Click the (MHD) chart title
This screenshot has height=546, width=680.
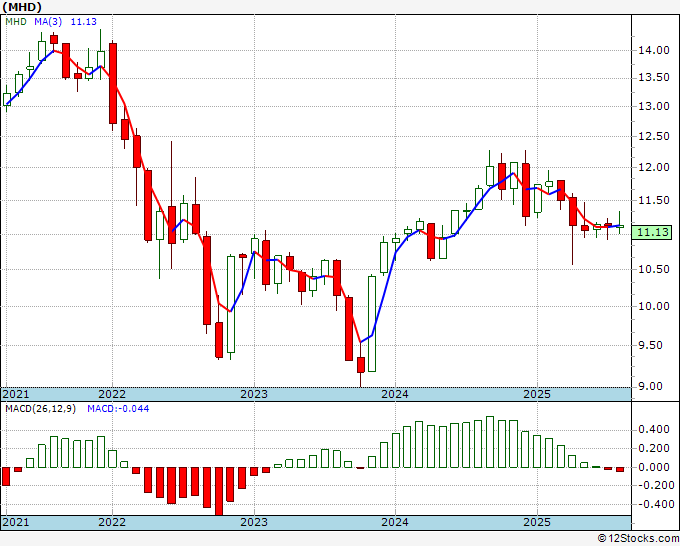(22, 7)
